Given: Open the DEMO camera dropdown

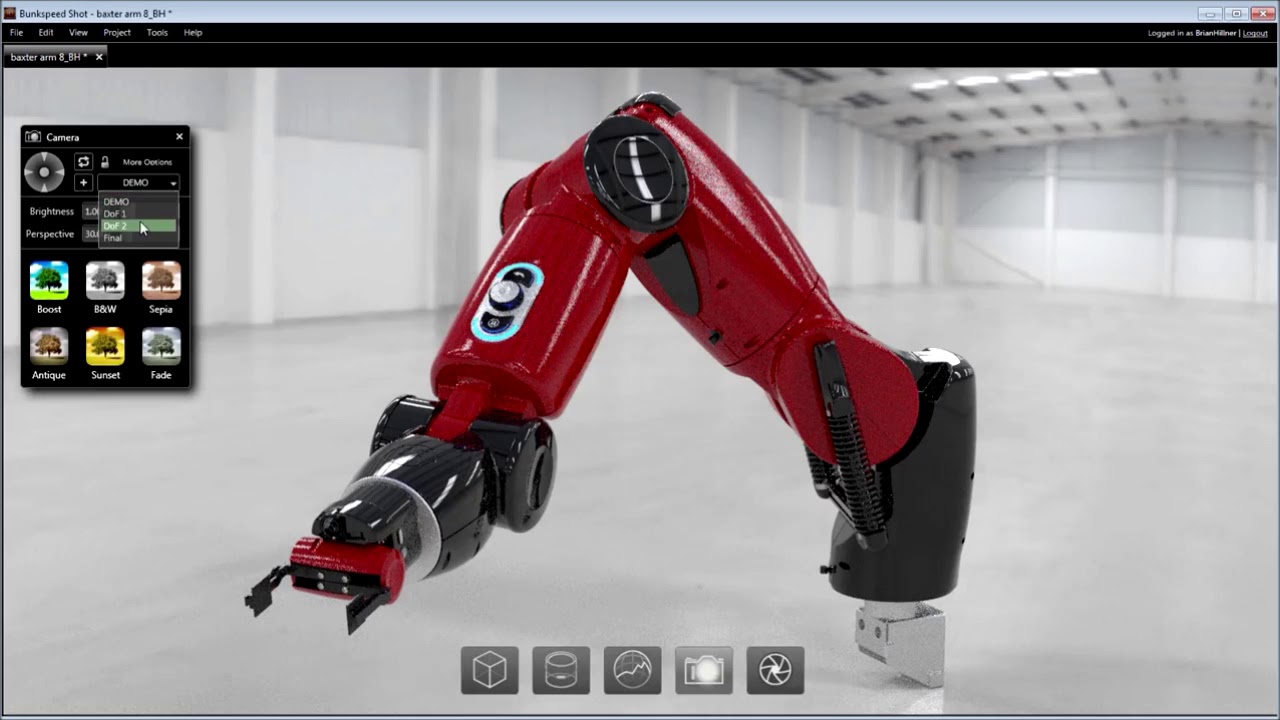Looking at the screenshot, I should click(139, 183).
